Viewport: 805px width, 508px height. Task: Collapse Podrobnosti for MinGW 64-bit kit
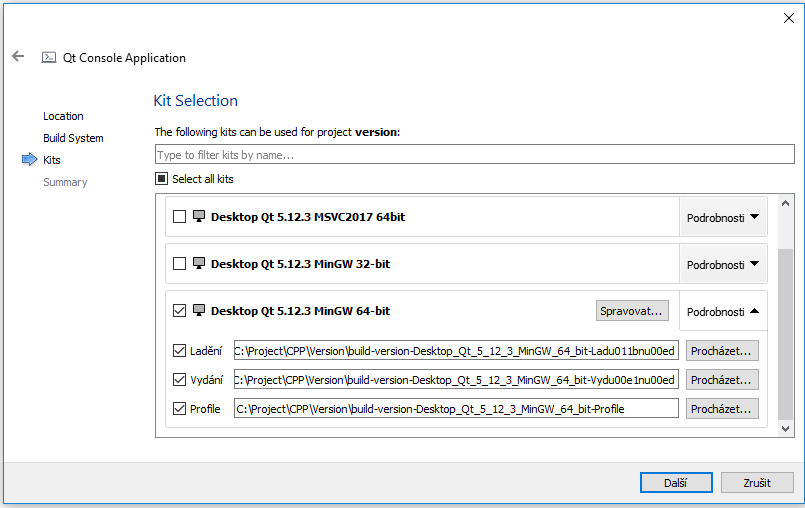pyautogui.click(x=723, y=311)
